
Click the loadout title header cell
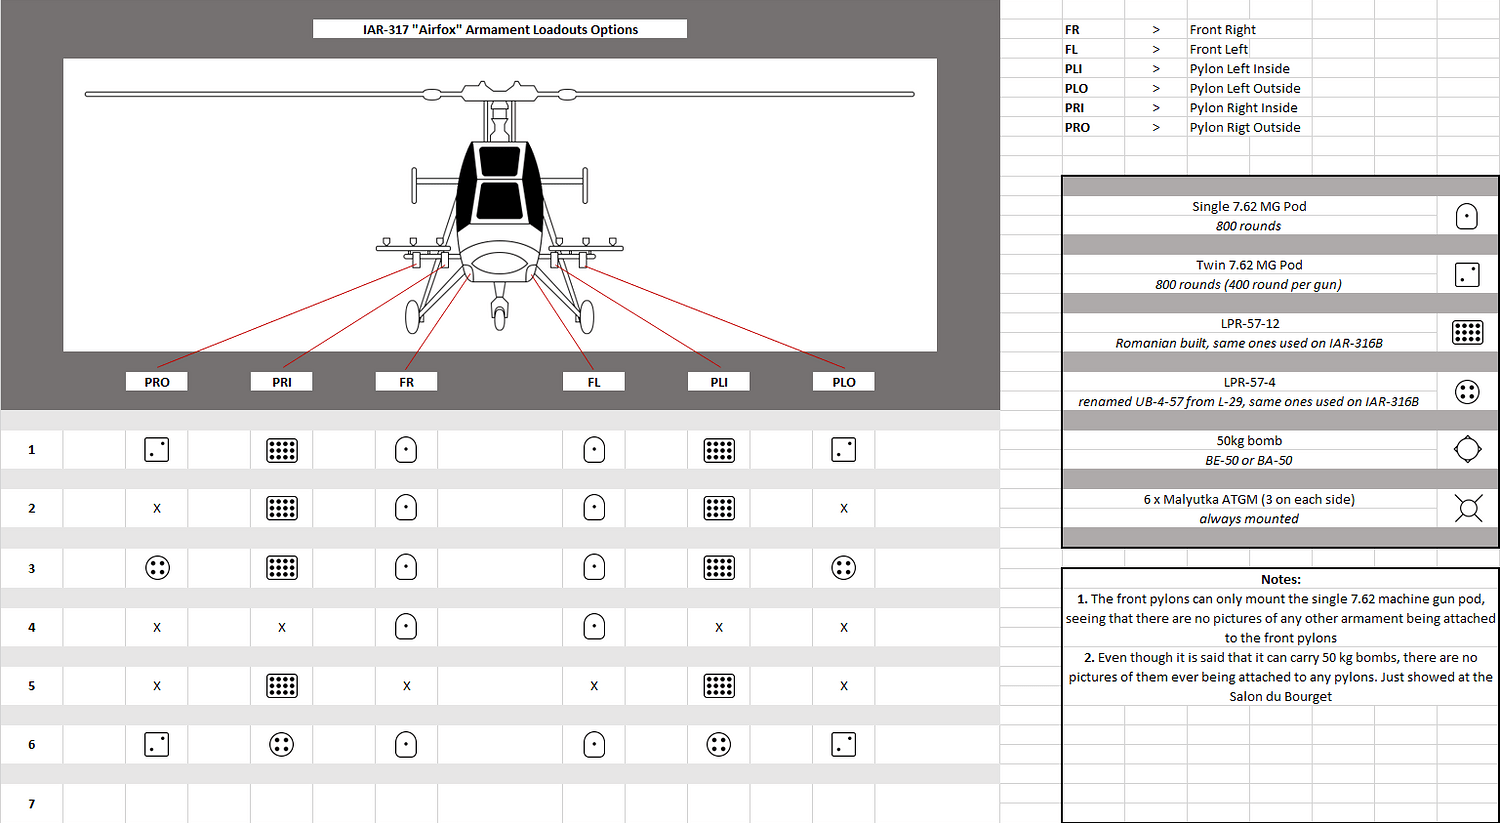[x=500, y=29]
